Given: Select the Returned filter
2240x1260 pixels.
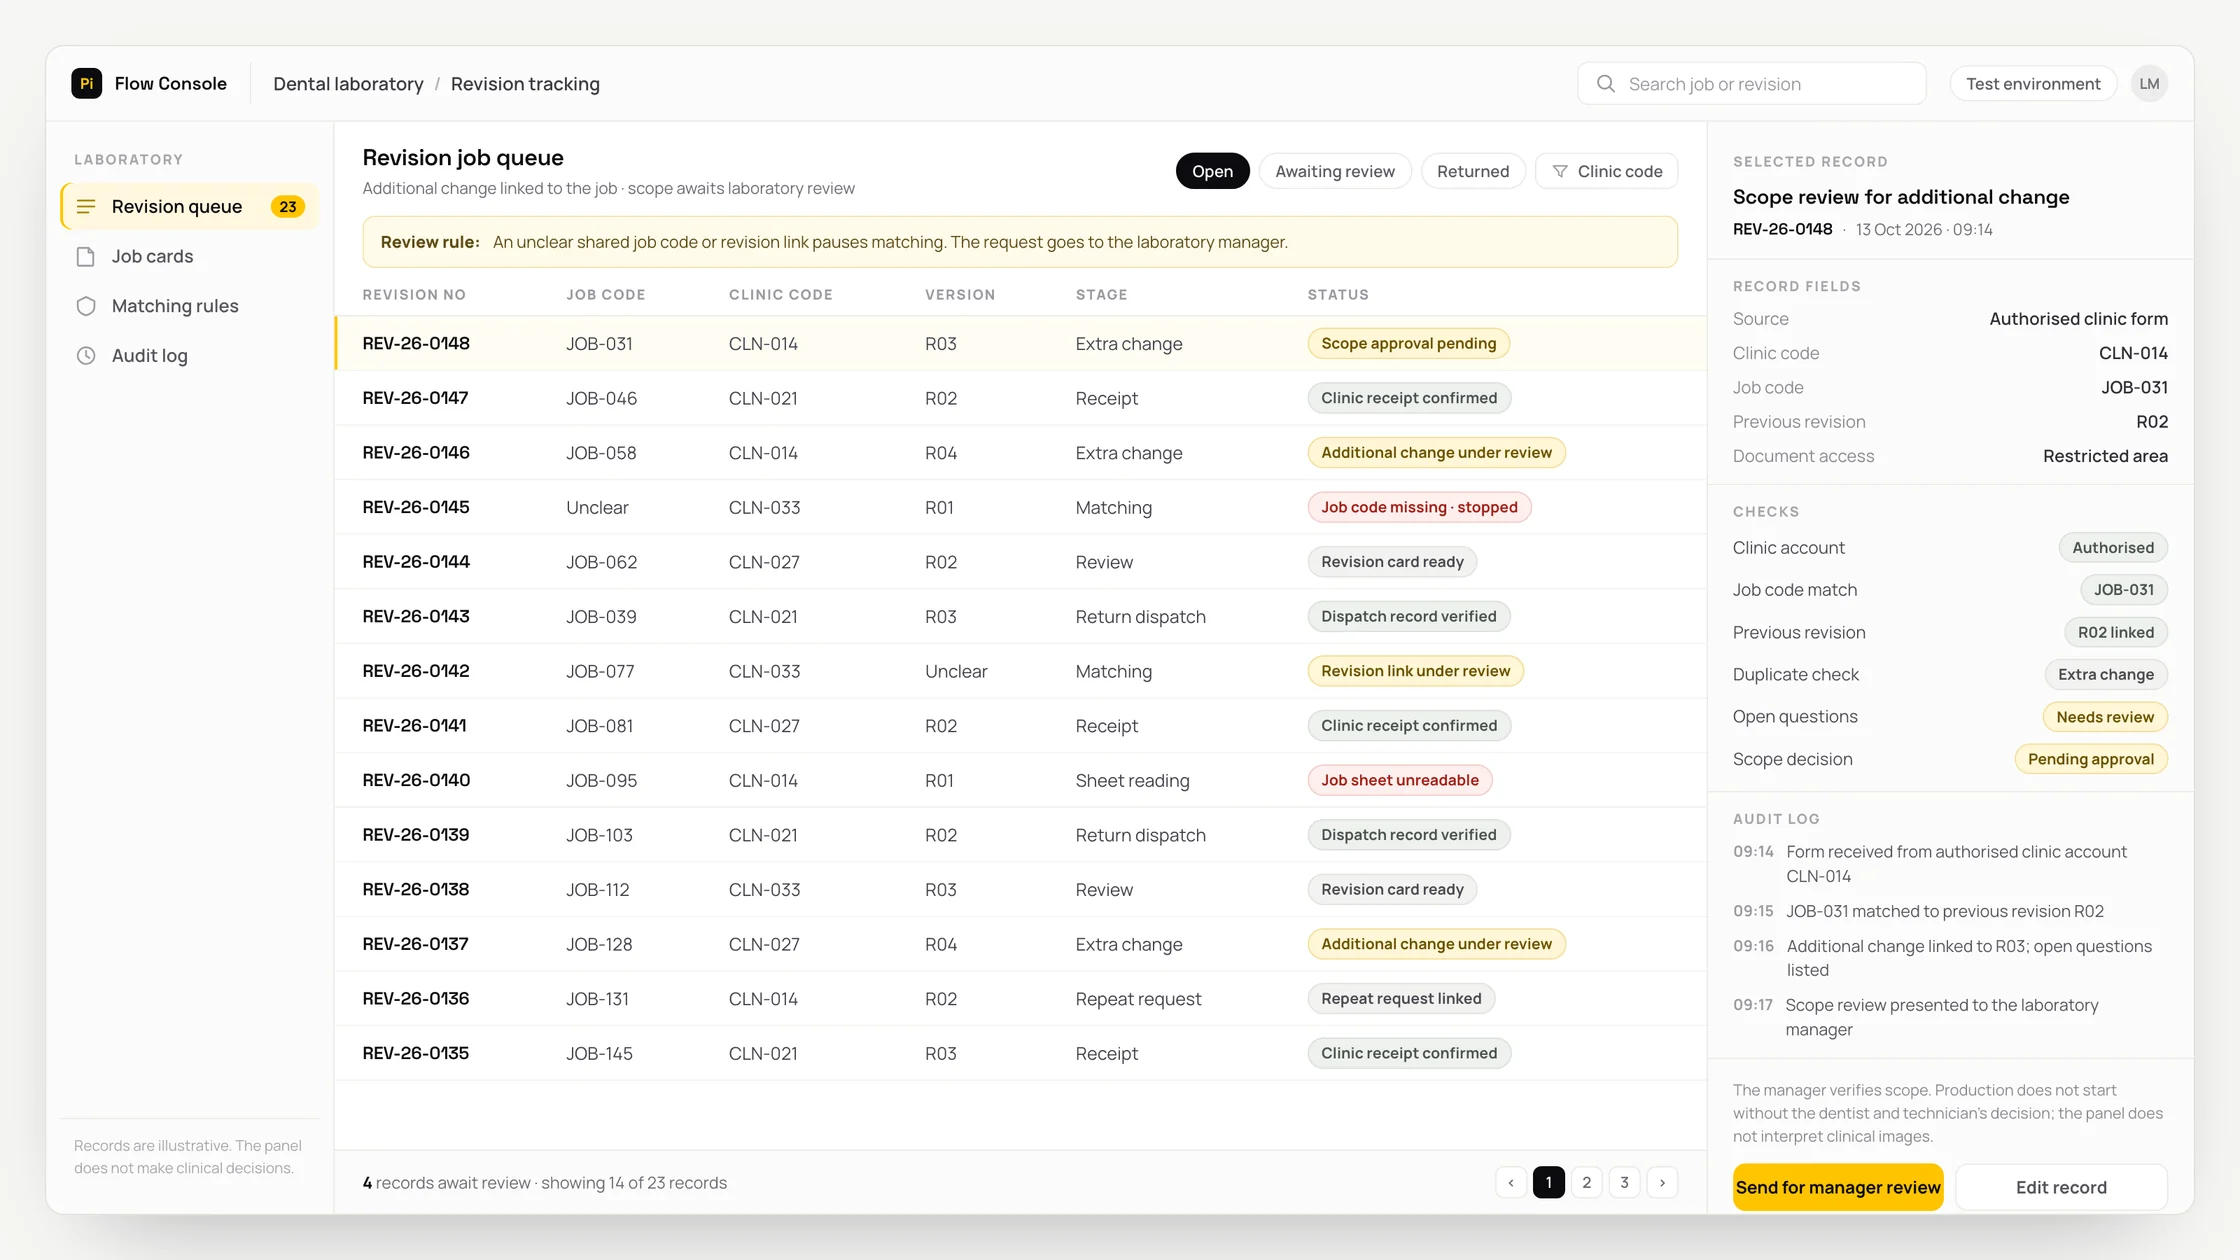Looking at the screenshot, I should [1473, 171].
